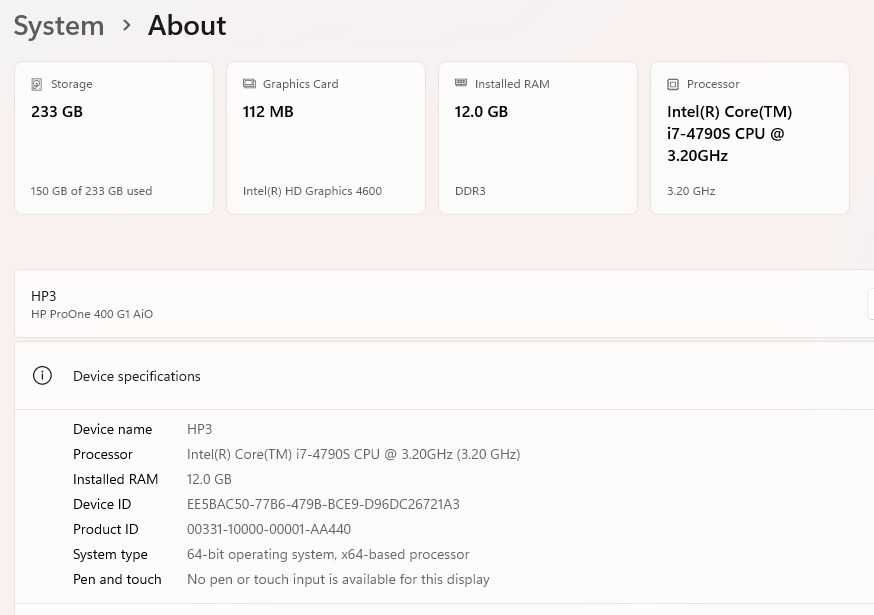Select the Device ID value text

tap(323, 504)
